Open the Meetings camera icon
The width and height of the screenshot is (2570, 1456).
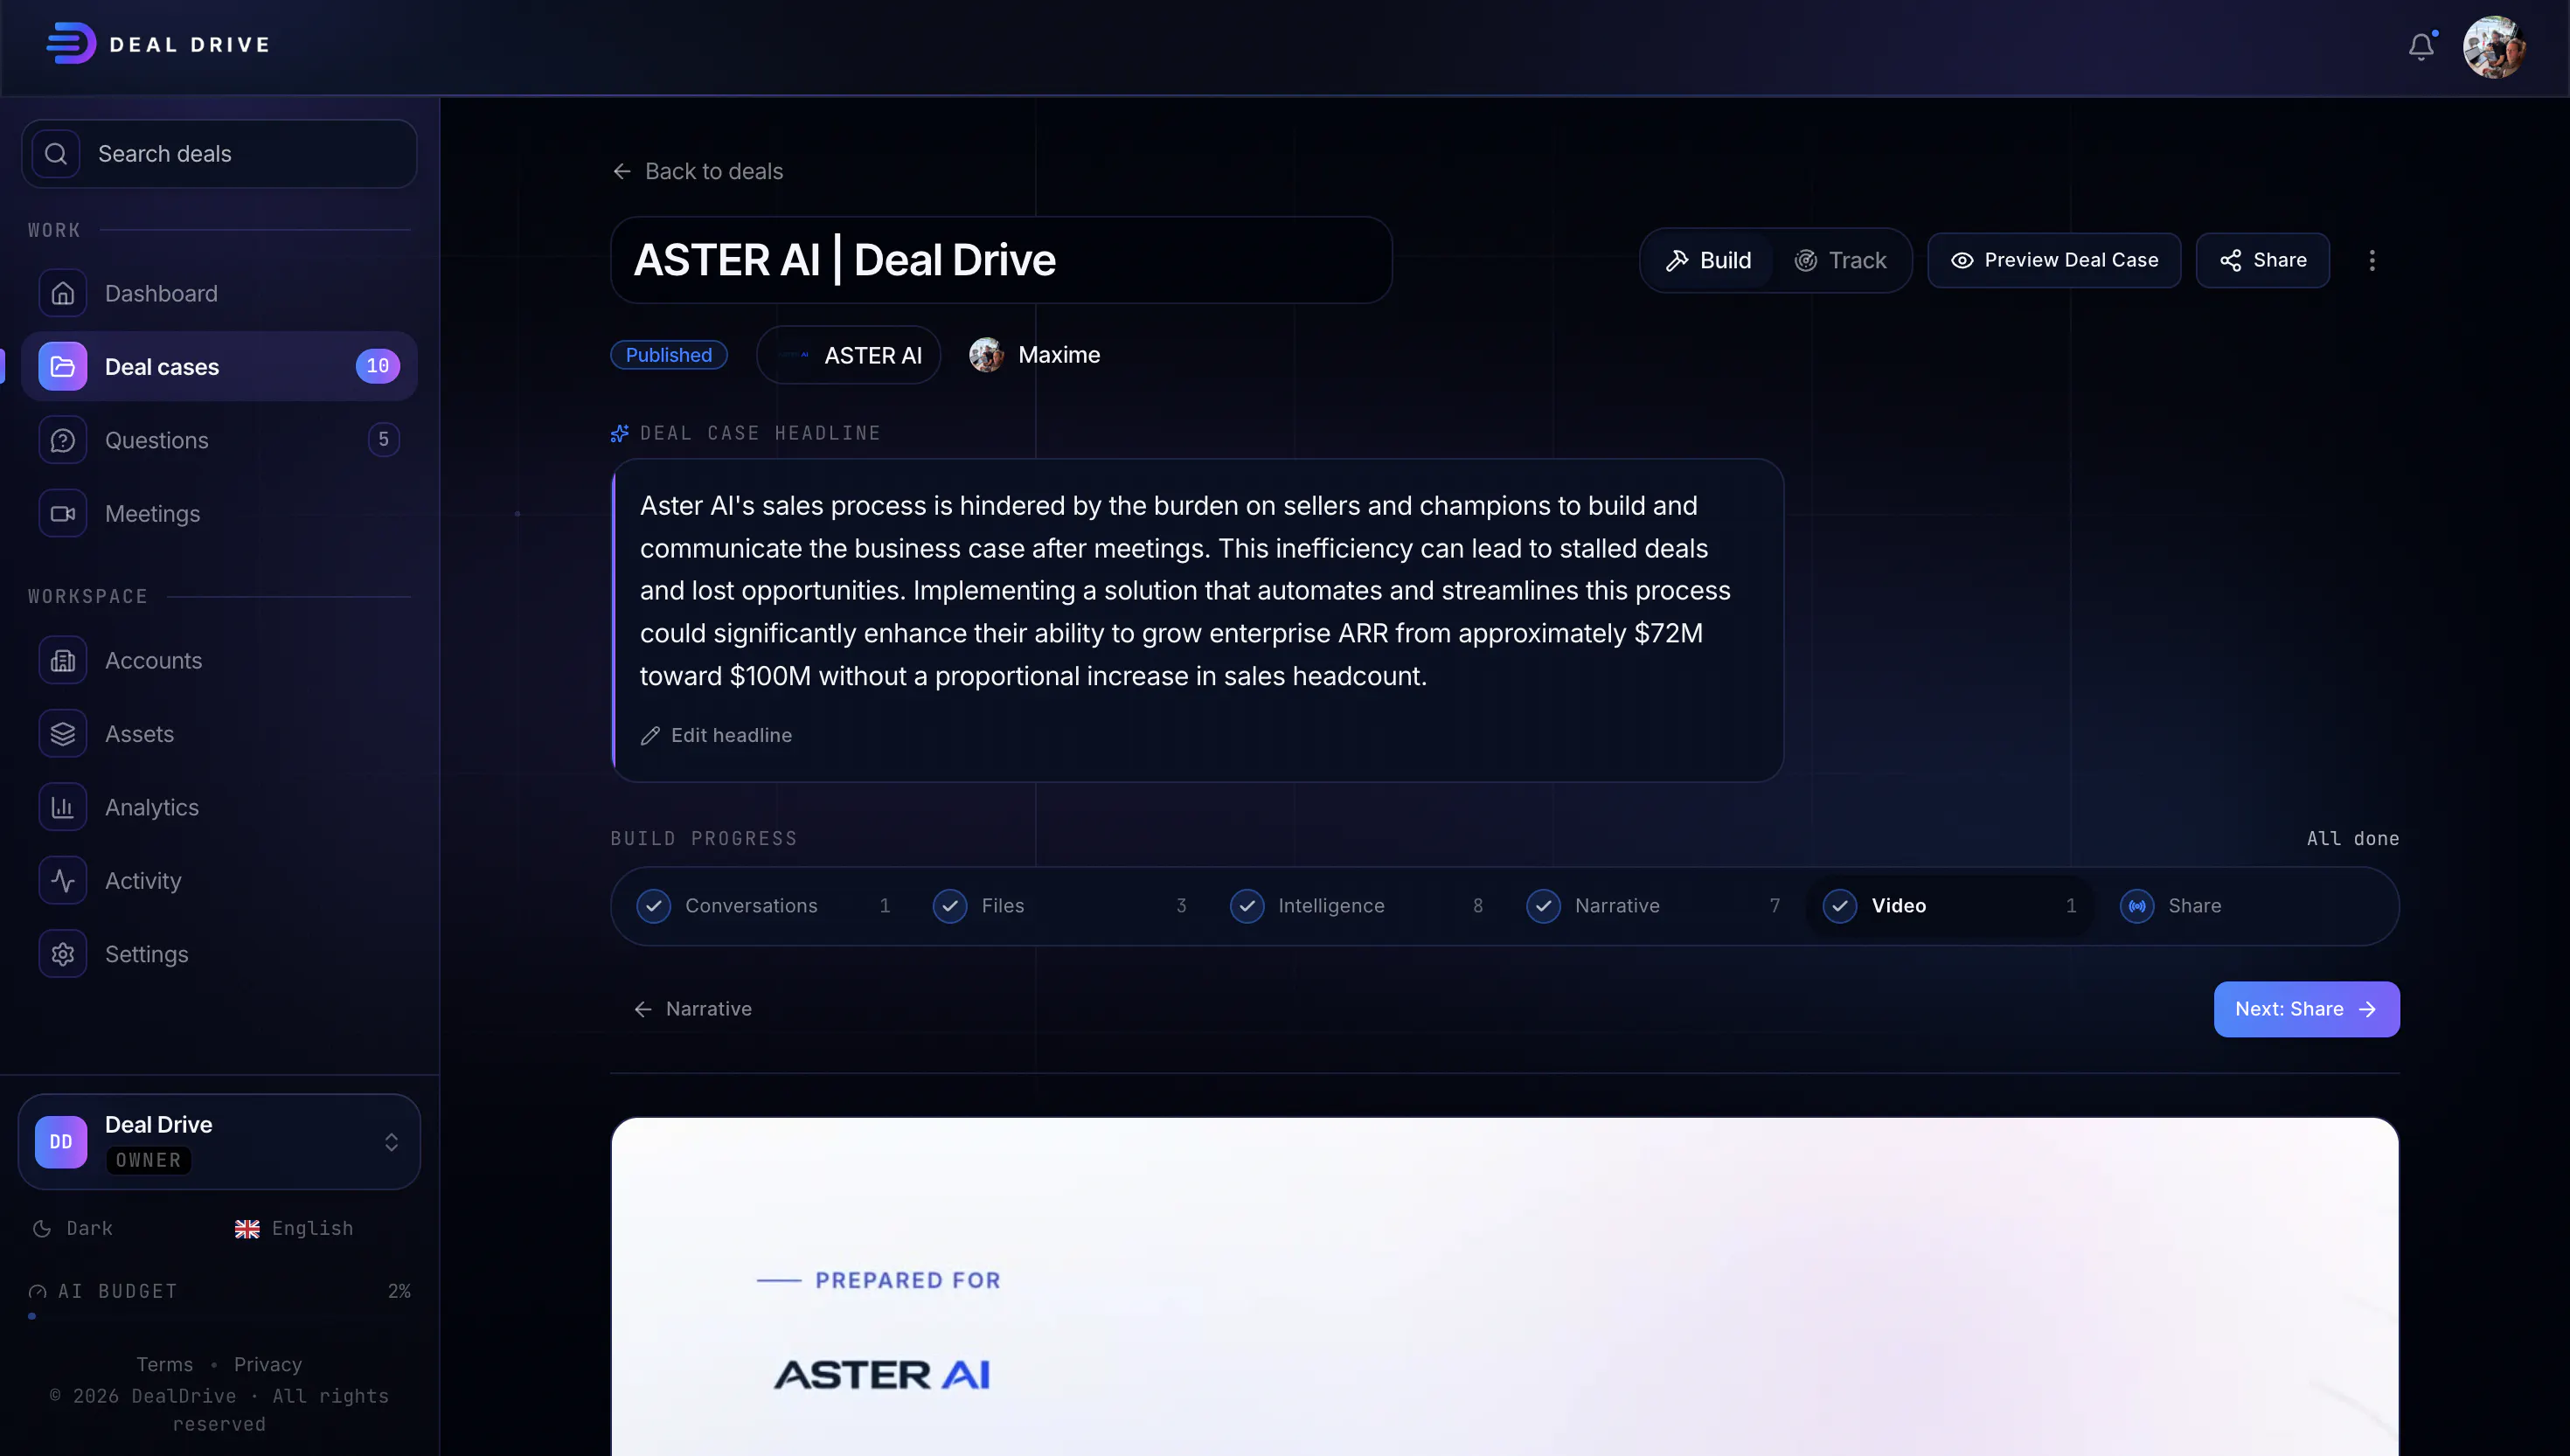63,513
